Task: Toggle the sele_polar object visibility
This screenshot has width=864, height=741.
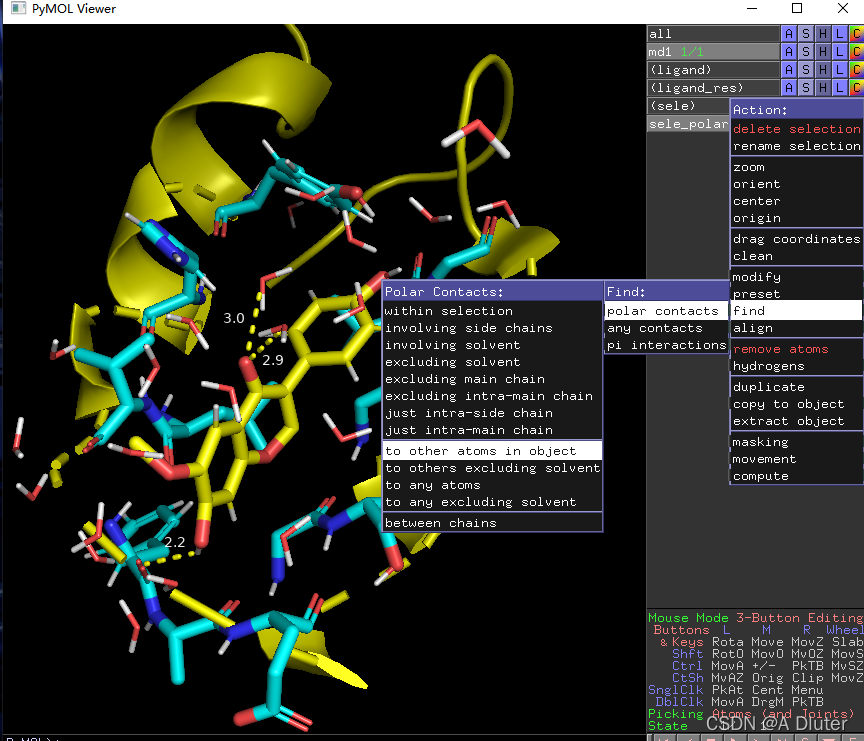Action: coord(688,124)
